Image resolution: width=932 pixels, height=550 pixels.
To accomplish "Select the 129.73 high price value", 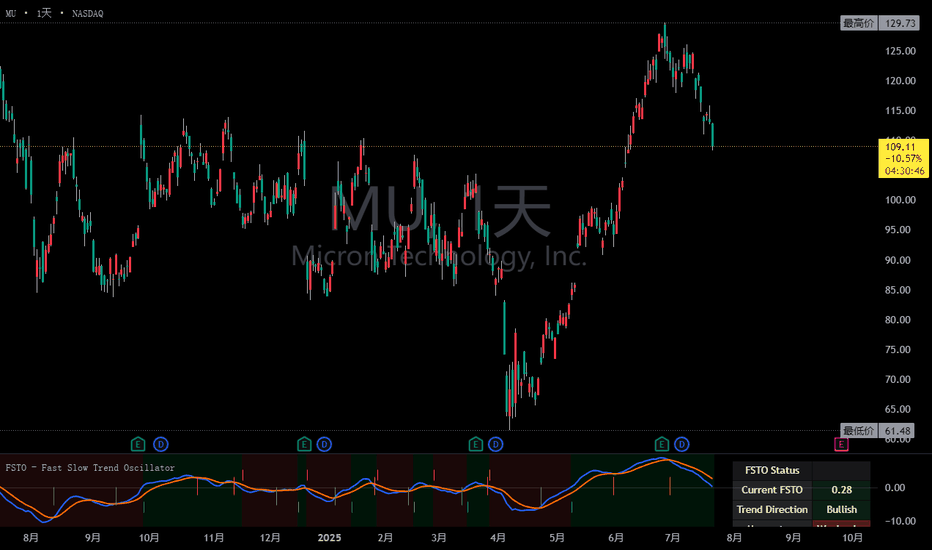I will pyautogui.click(x=899, y=23).
